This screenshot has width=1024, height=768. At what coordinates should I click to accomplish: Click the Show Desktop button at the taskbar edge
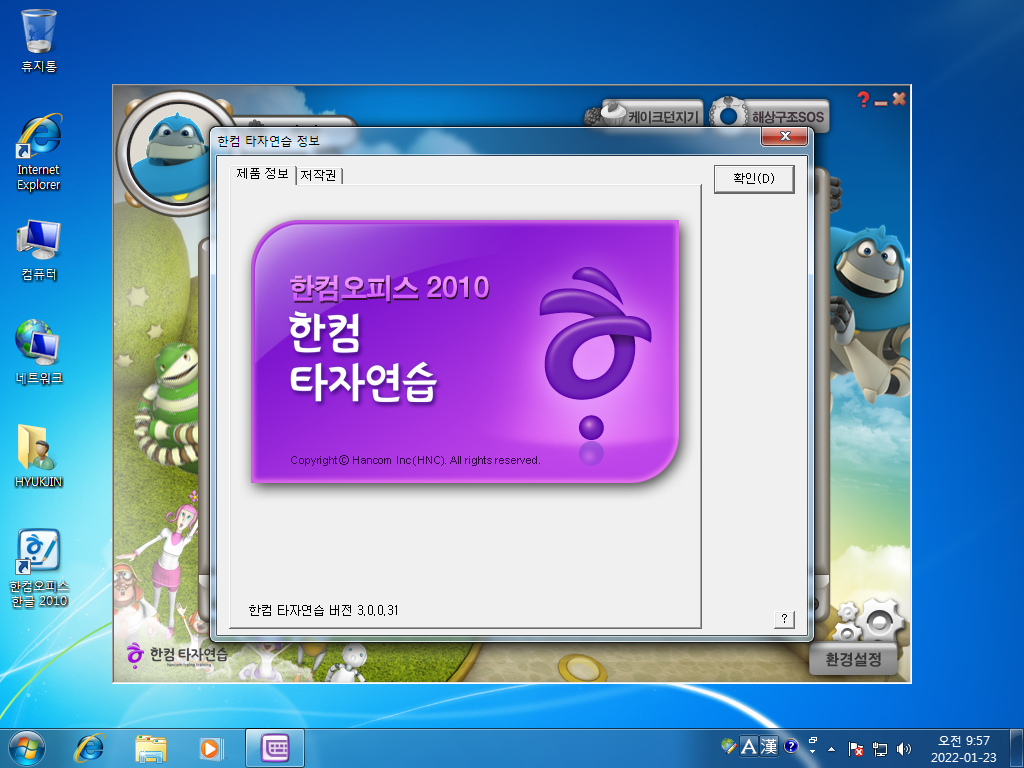1017,748
